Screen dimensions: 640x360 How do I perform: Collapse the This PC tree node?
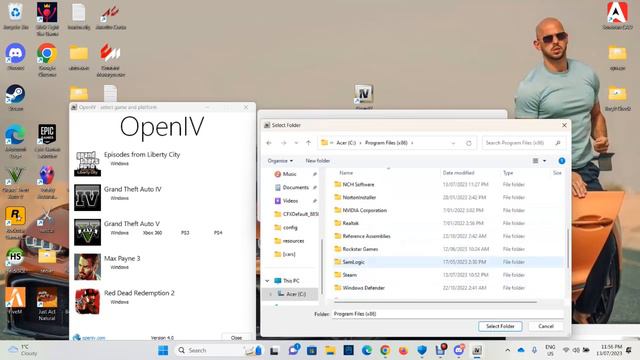(x=267, y=281)
